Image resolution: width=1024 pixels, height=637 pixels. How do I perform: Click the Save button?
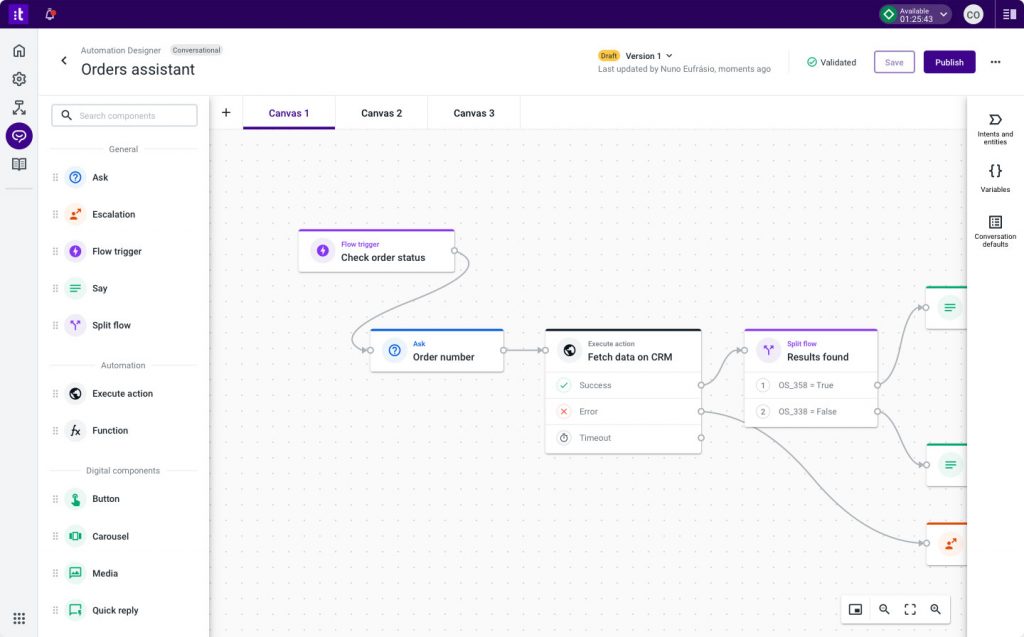(894, 62)
